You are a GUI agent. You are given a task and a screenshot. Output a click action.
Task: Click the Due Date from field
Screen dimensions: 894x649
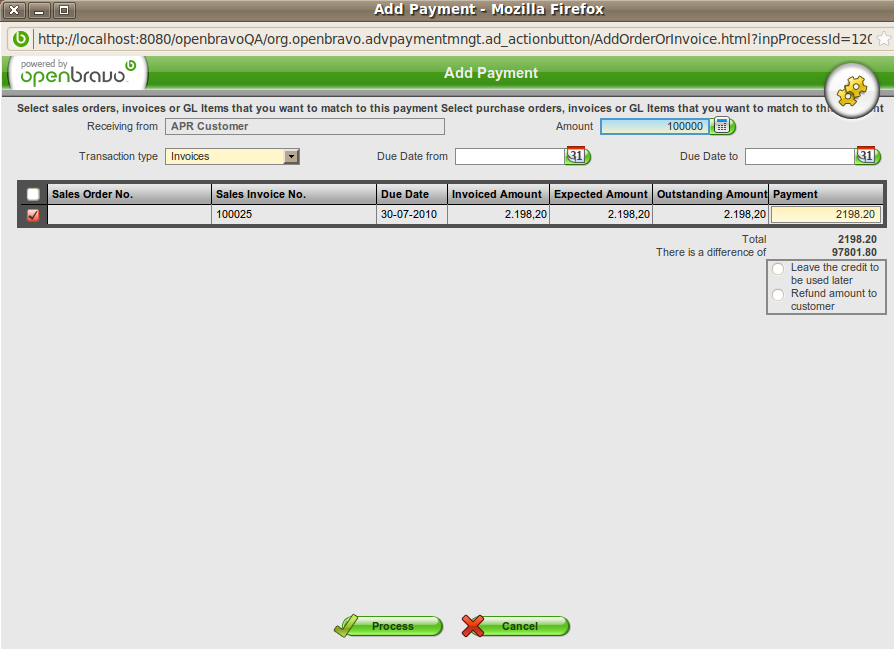(510, 156)
